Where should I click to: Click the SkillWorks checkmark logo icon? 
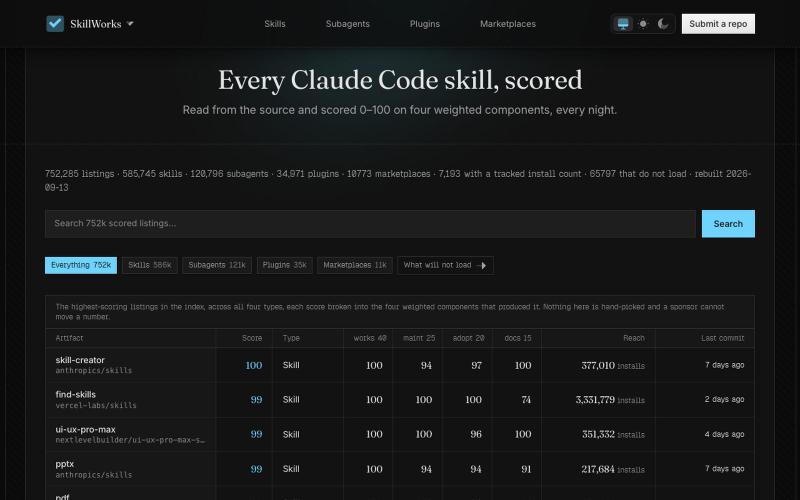coord(55,23)
